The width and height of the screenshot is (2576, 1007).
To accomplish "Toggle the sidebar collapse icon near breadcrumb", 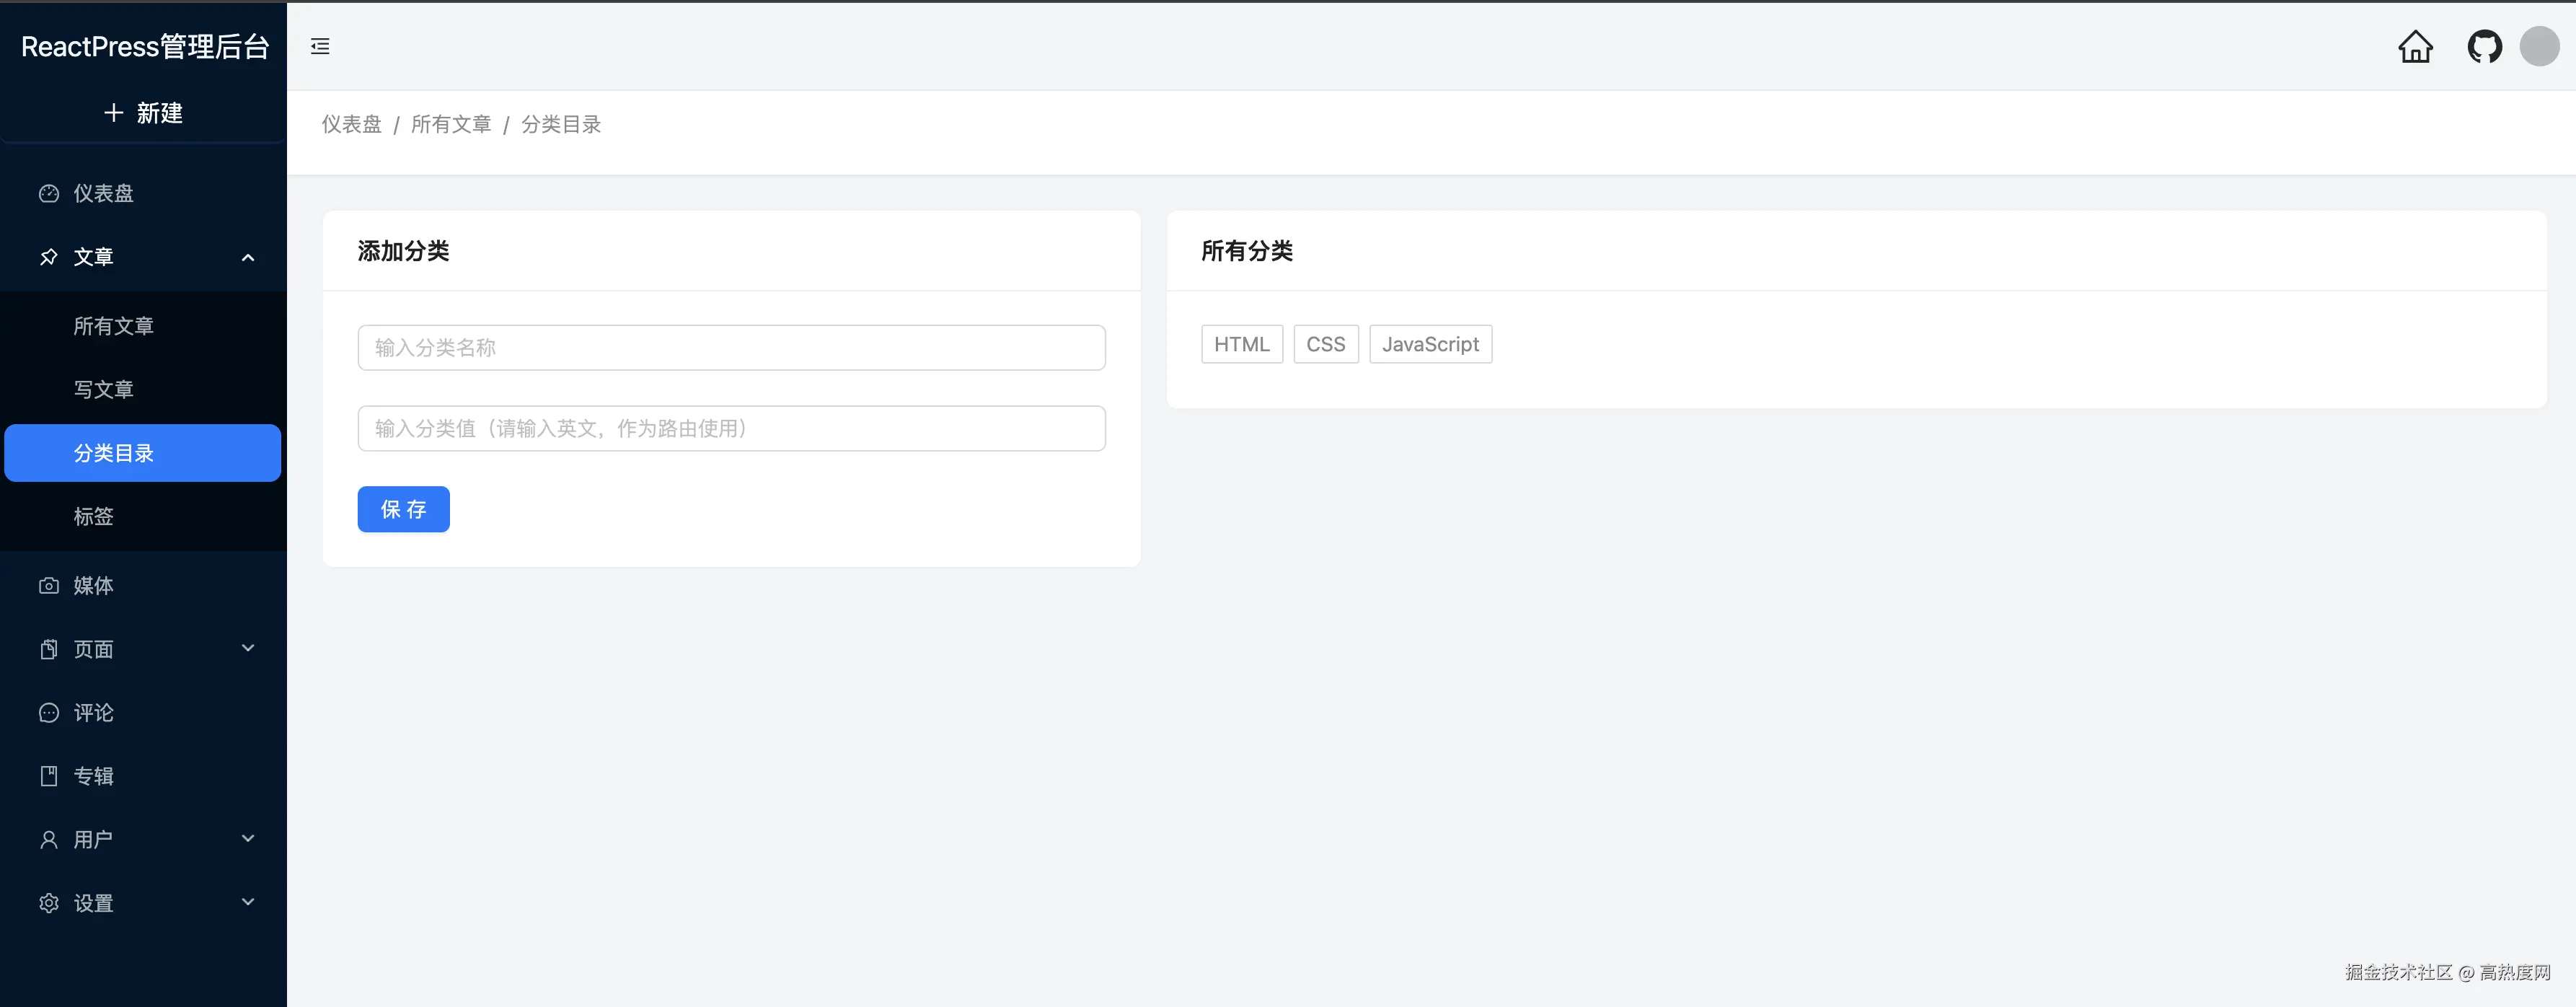I will 320,46.
